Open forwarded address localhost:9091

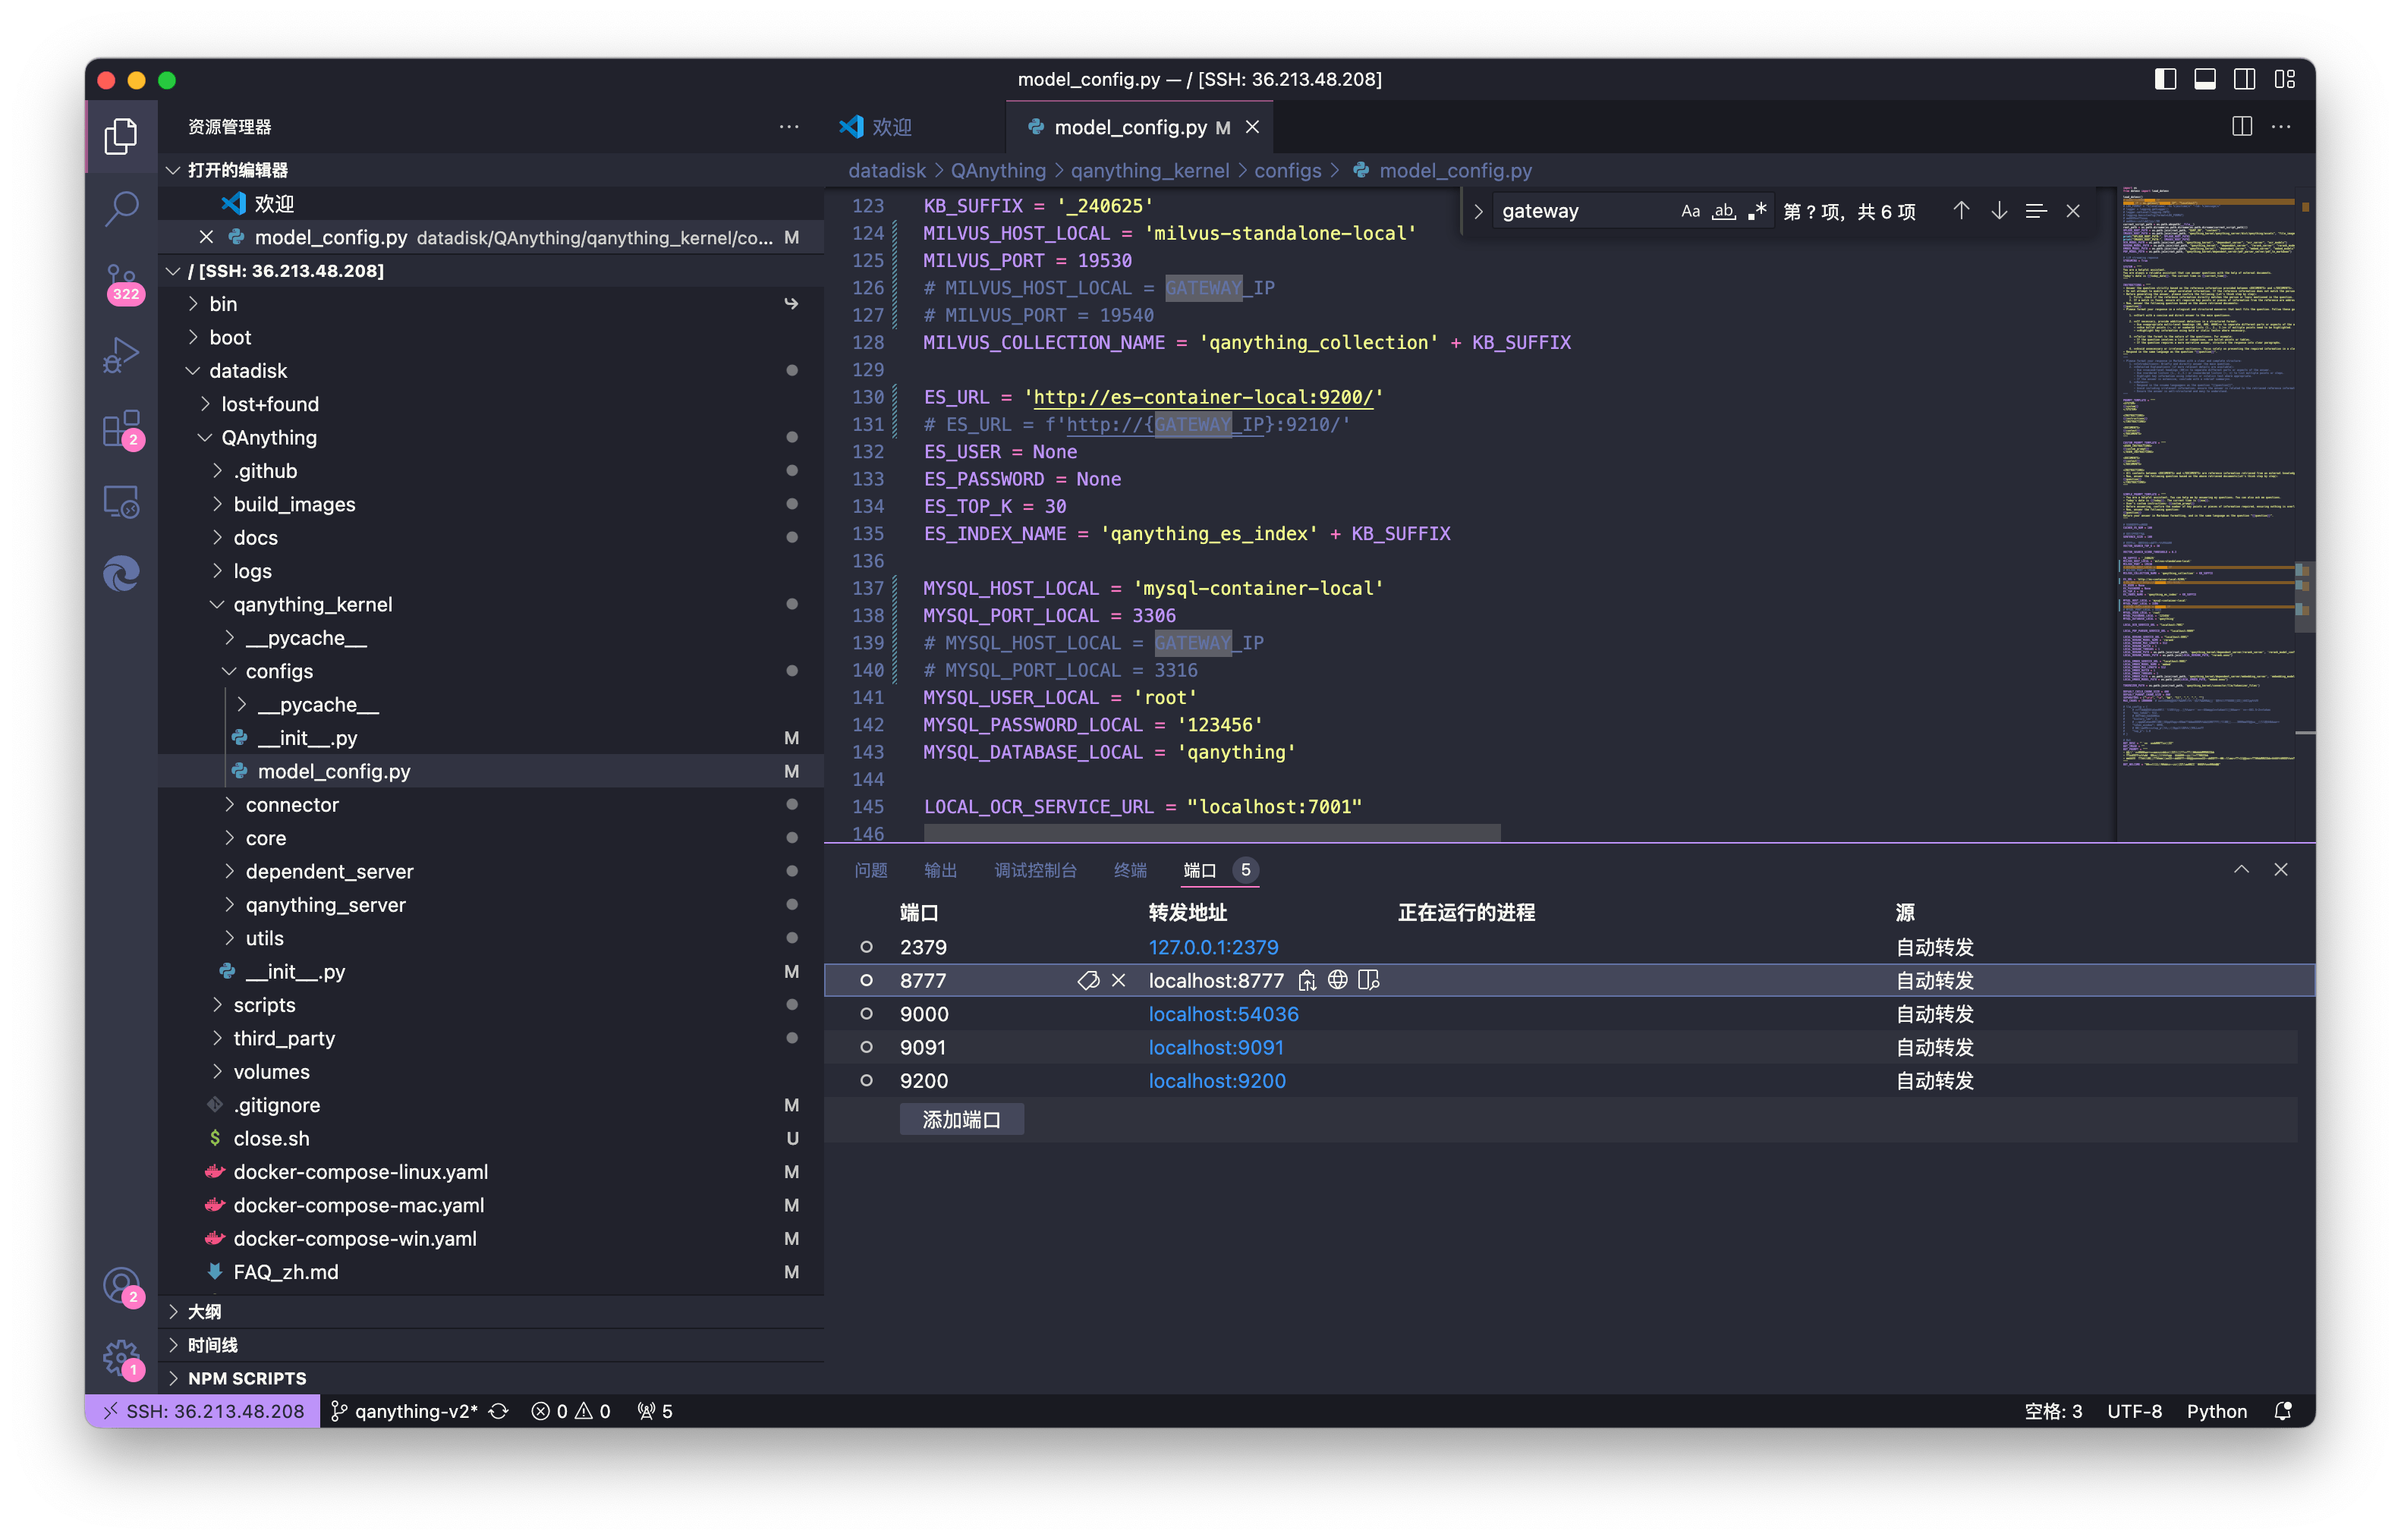point(1215,1047)
